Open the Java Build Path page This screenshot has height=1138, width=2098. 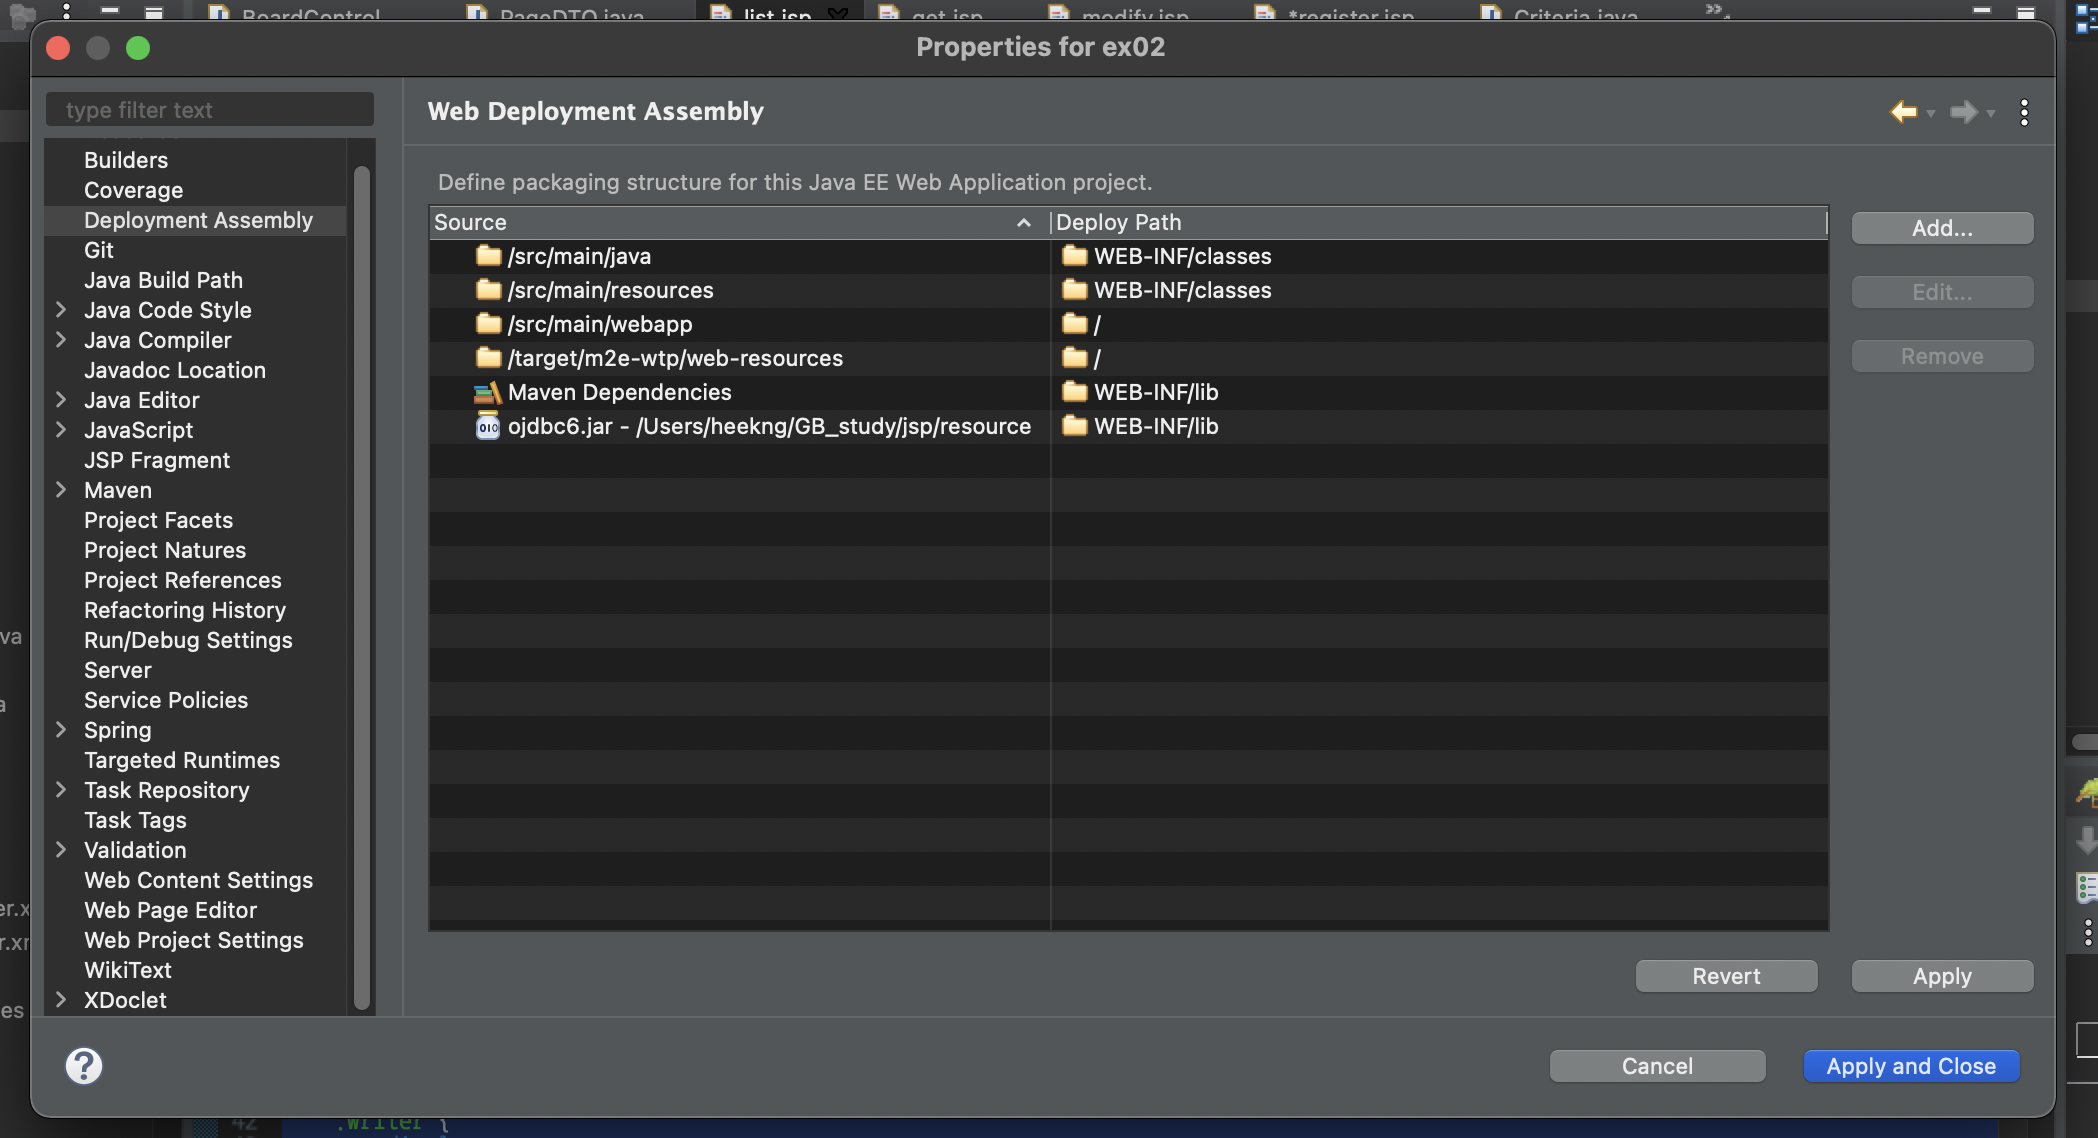point(163,280)
